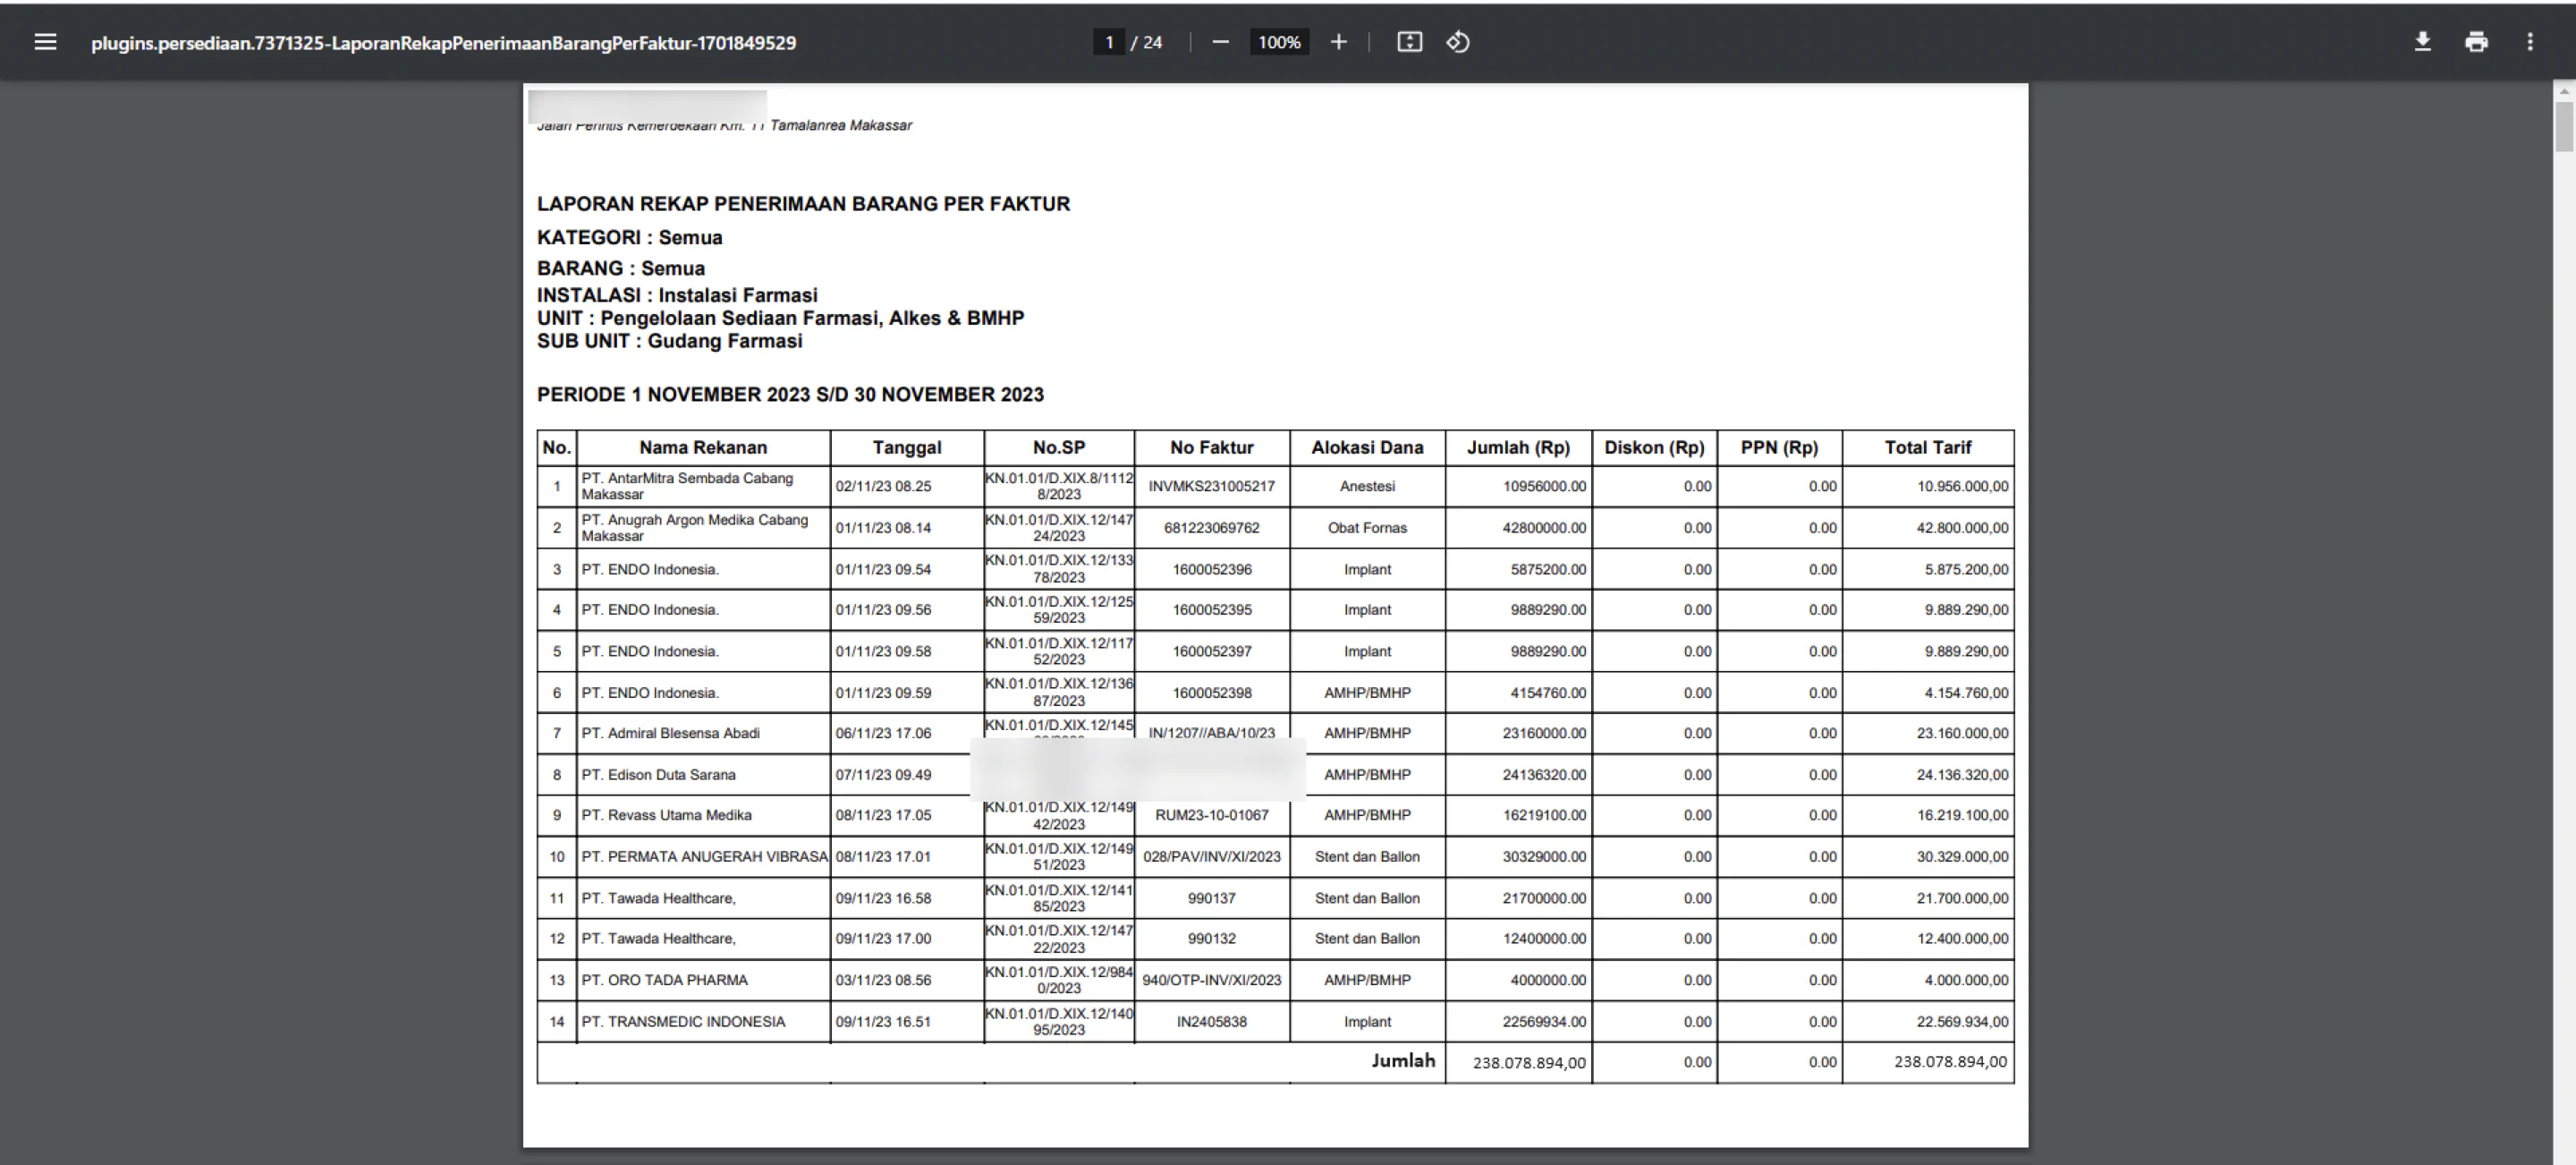Click the Nama Rekanan column header
This screenshot has width=2576, height=1165.
tap(703, 448)
